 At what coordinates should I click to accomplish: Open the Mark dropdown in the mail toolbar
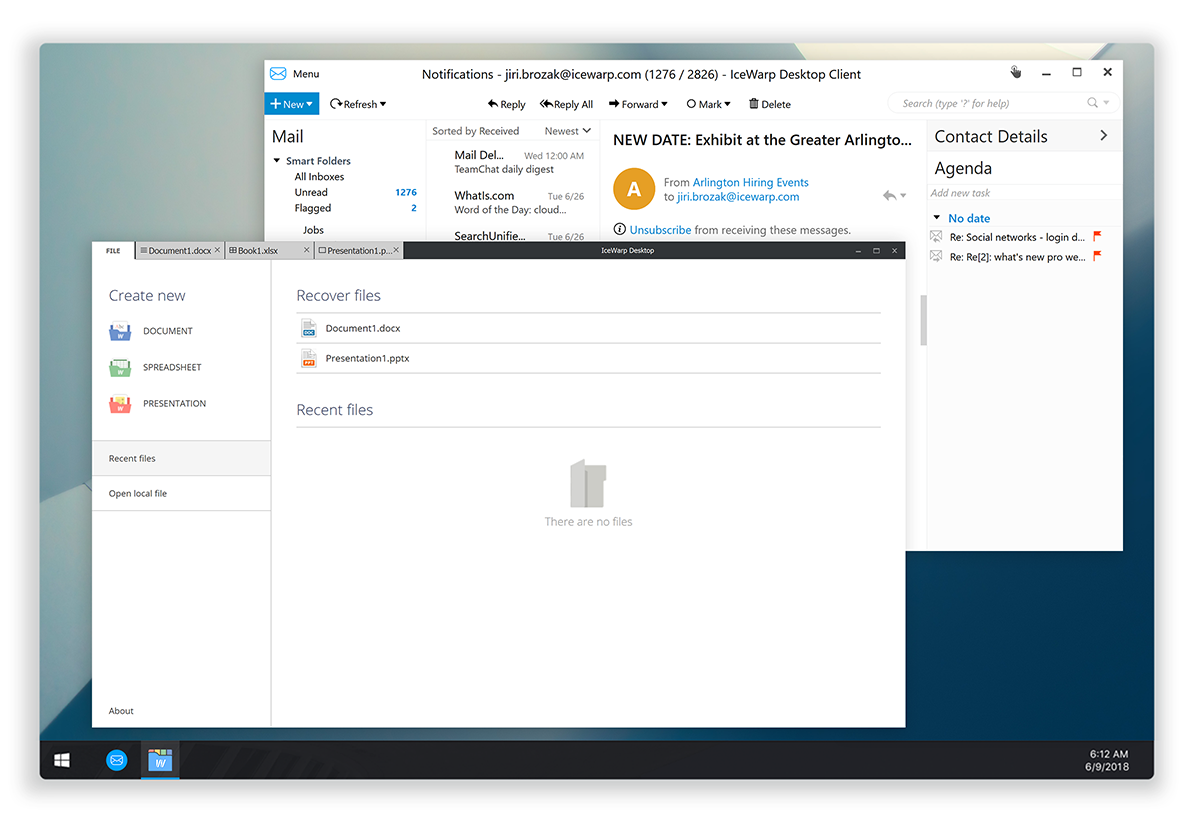coord(709,104)
